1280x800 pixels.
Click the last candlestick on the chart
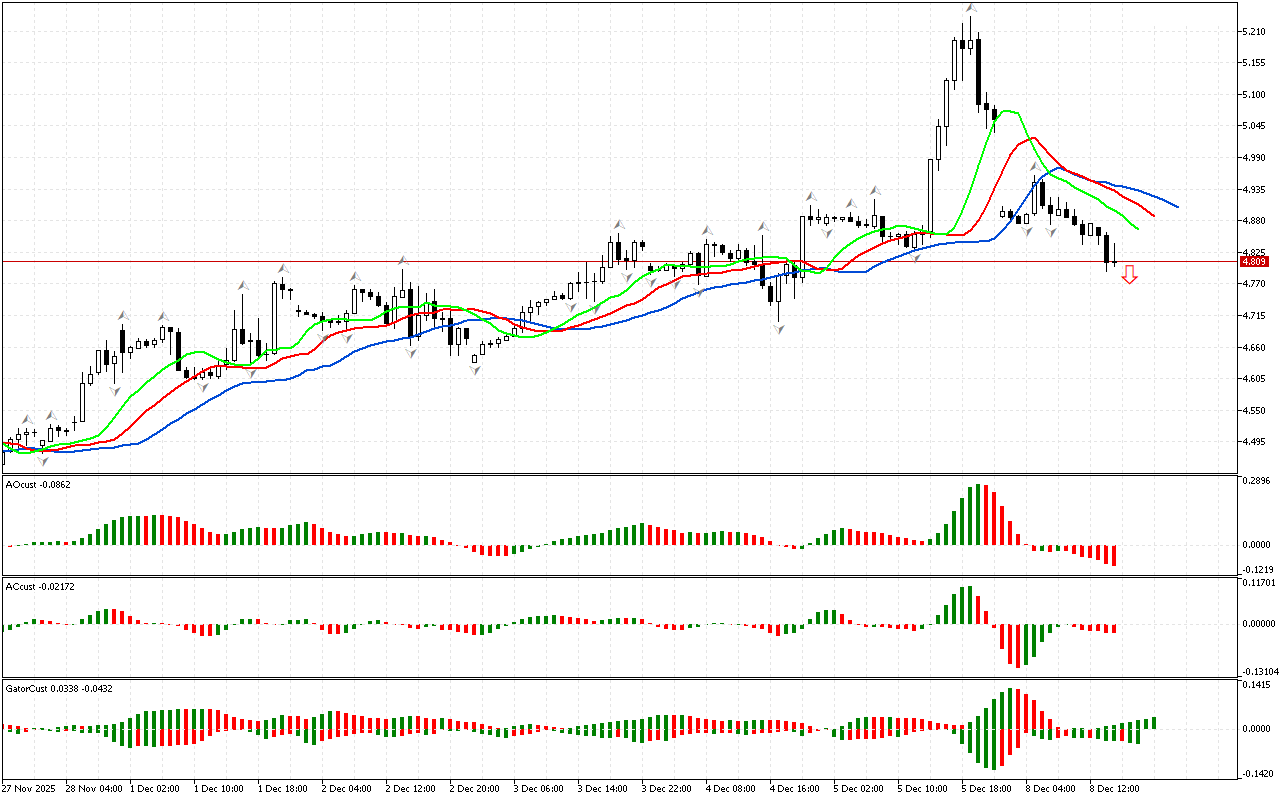[x=1115, y=262]
